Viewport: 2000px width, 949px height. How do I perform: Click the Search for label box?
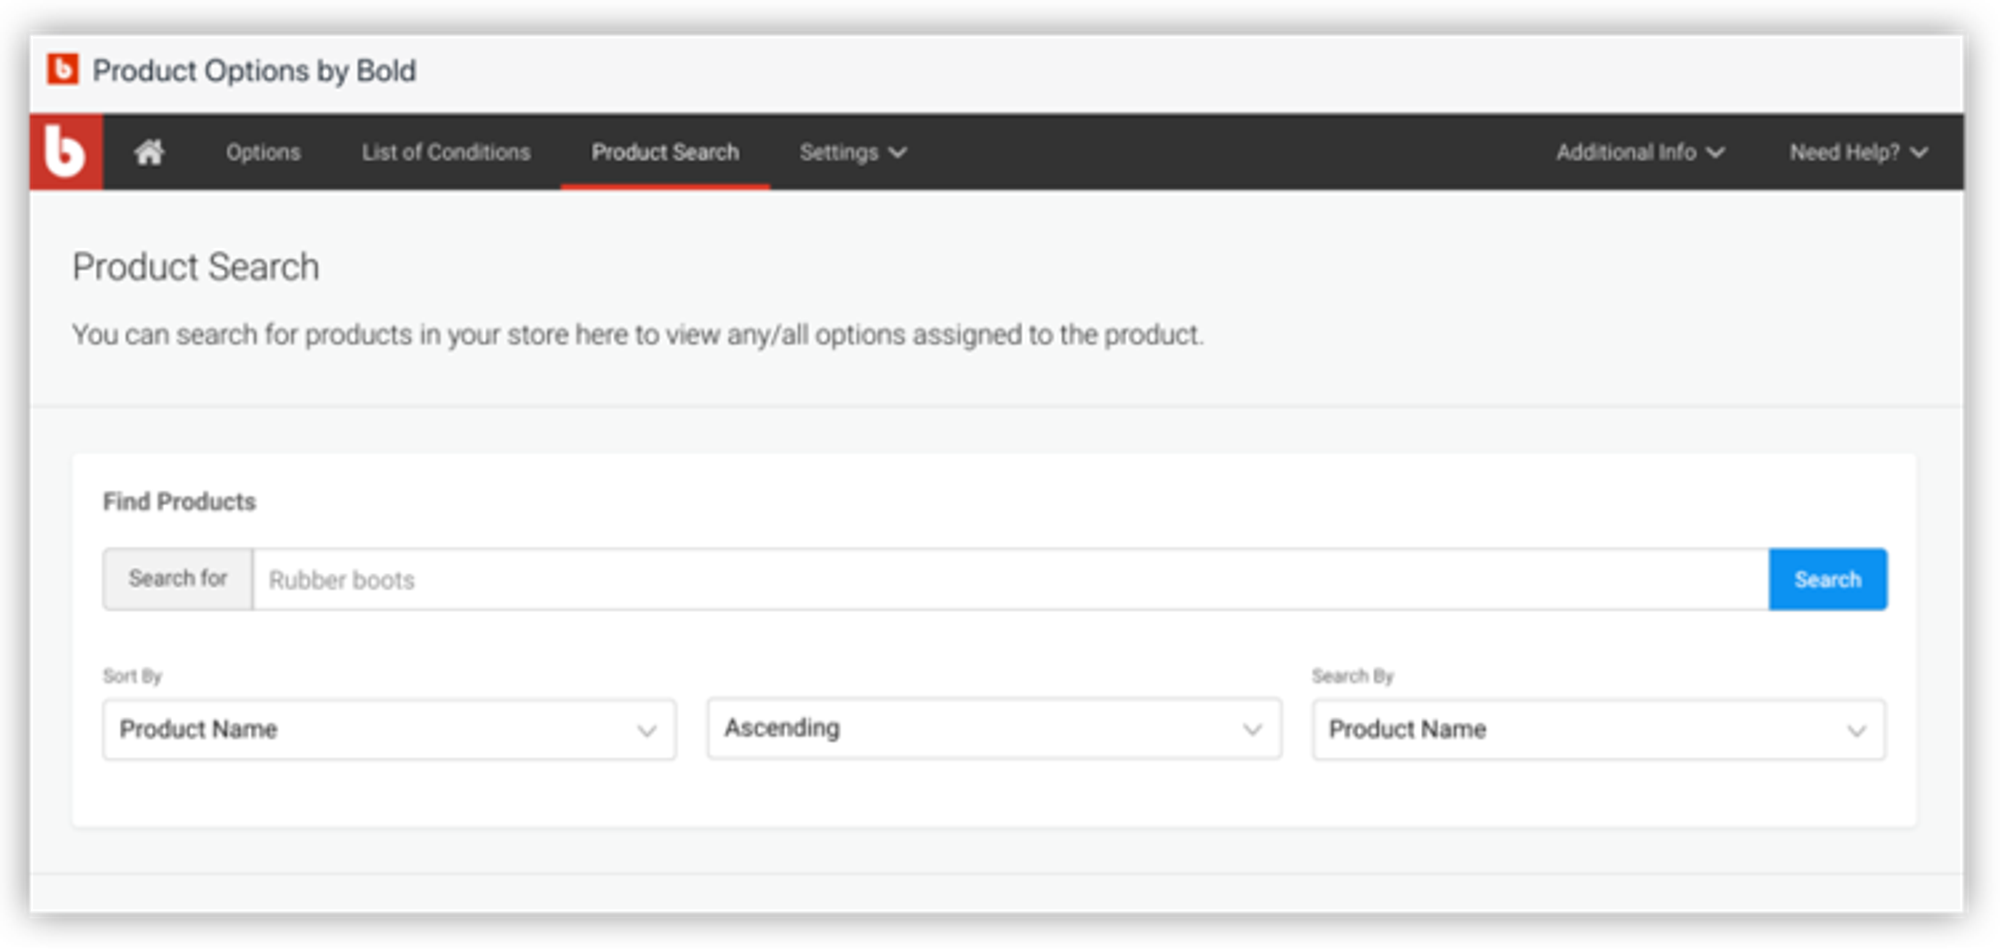[178, 579]
